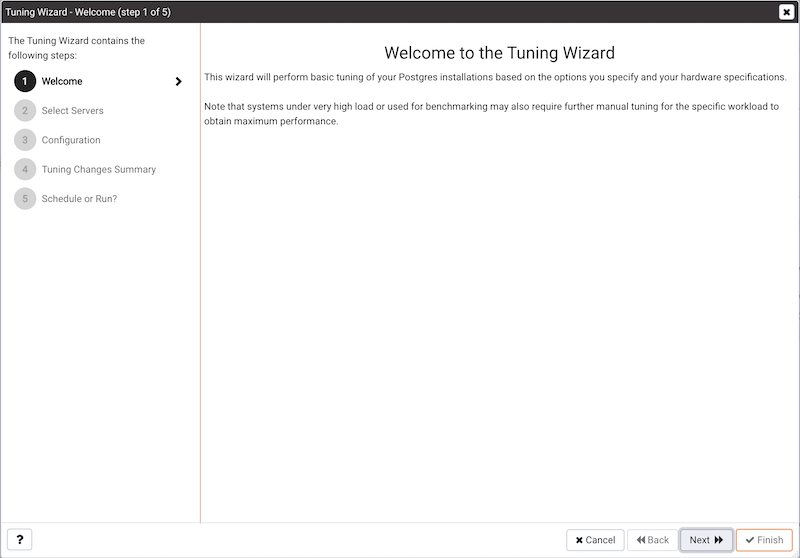Click the note starting 'Note that systems under'

[x=491, y=114]
